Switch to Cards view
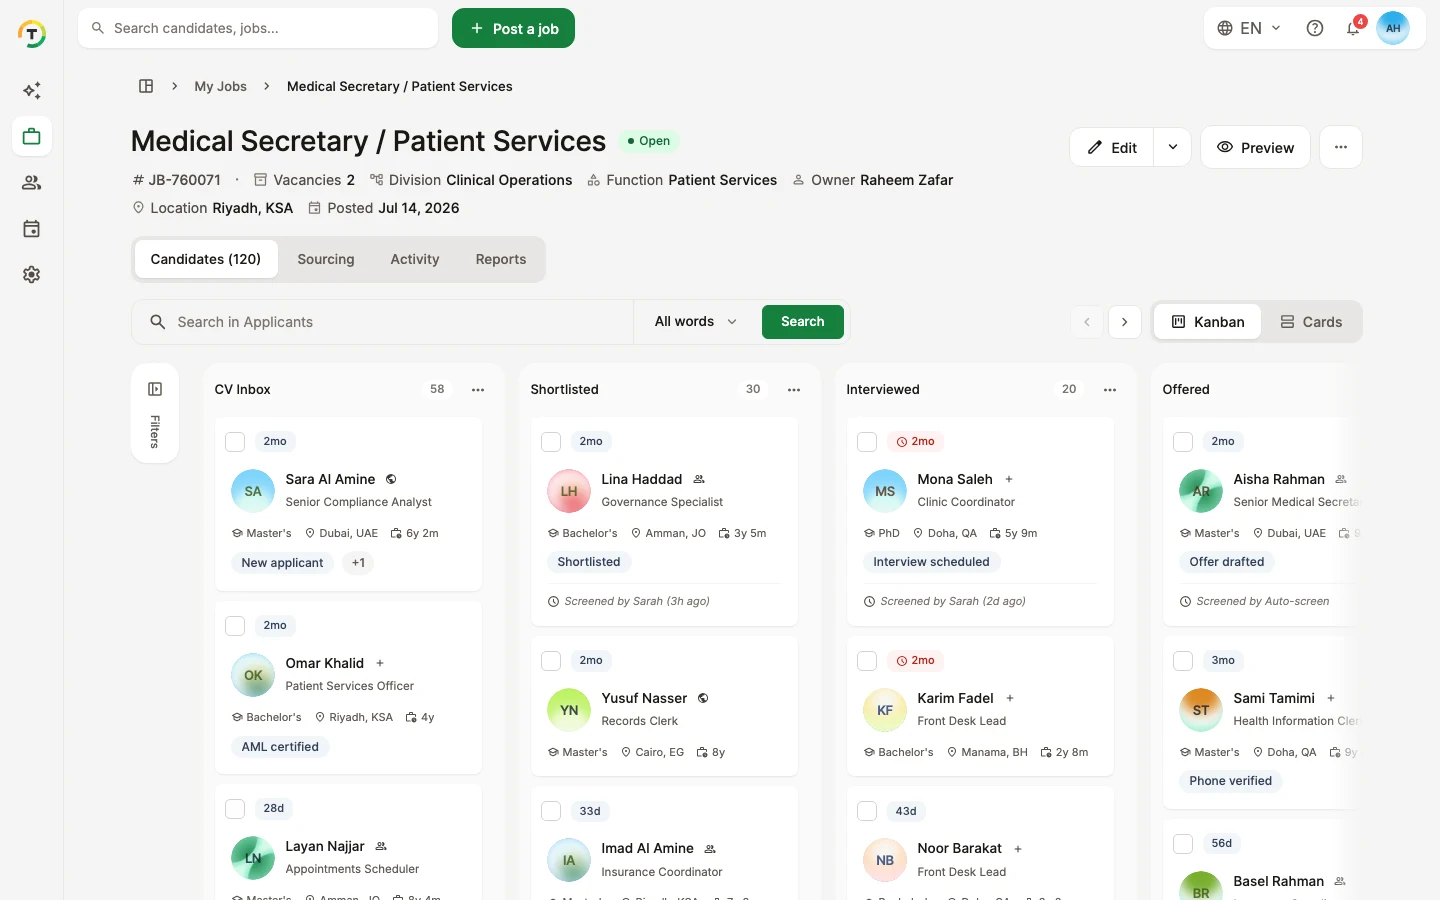This screenshot has width=1440, height=900. coord(1311,322)
